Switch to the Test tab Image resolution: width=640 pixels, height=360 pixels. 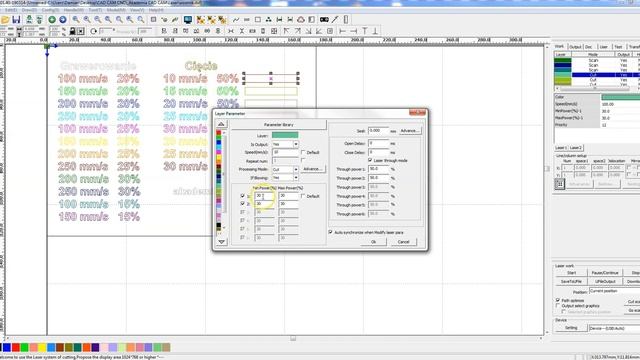(618, 47)
